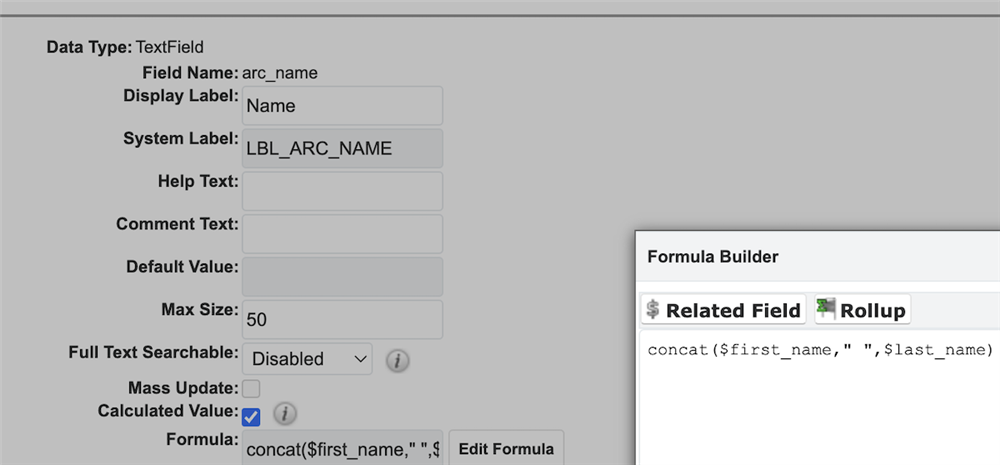Focus the empty Help Text field
Image resolution: width=1000 pixels, height=465 pixels.
[342, 191]
